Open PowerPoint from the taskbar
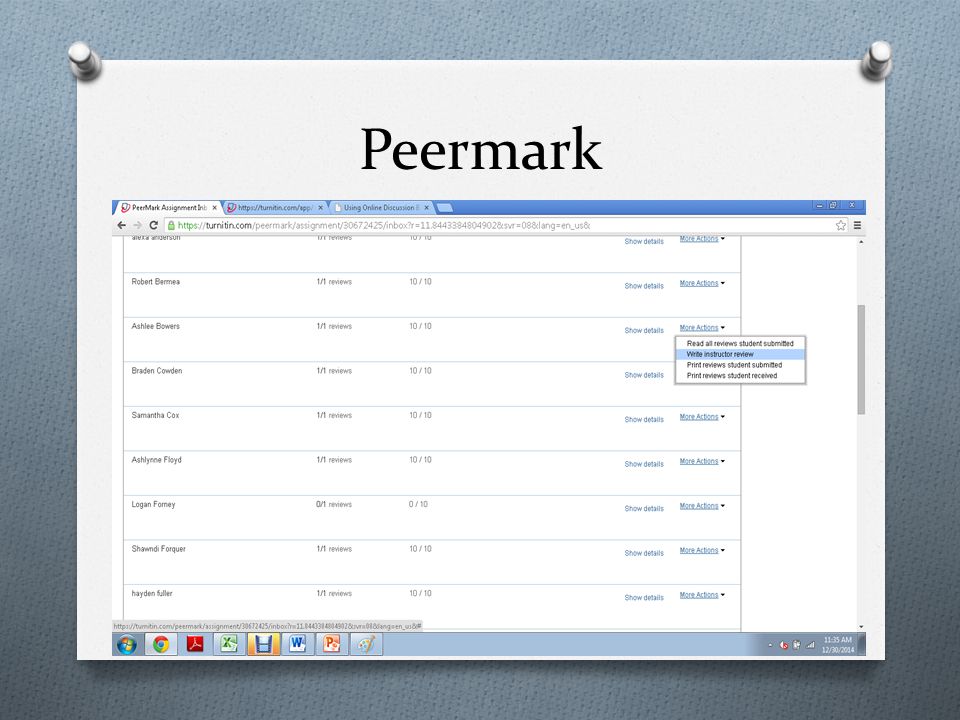The width and height of the screenshot is (960, 720). click(x=332, y=645)
